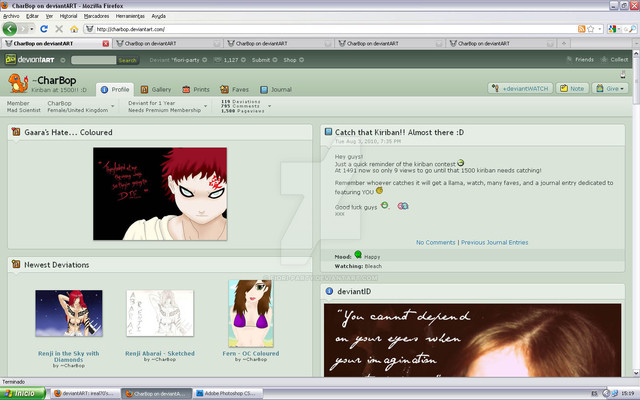The height and width of the screenshot is (400, 640).
Task: Open the Historial menu
Action: (x=68, y=16)
